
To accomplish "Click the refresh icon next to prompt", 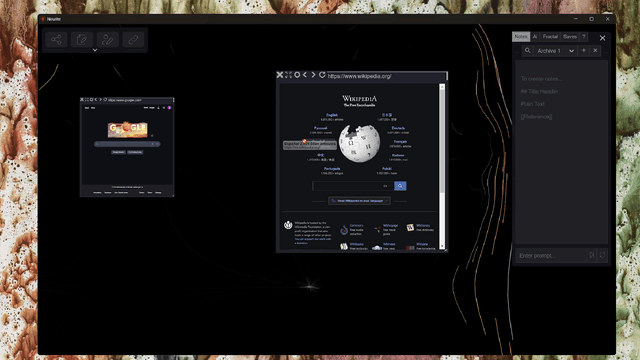I will (602, 256).
